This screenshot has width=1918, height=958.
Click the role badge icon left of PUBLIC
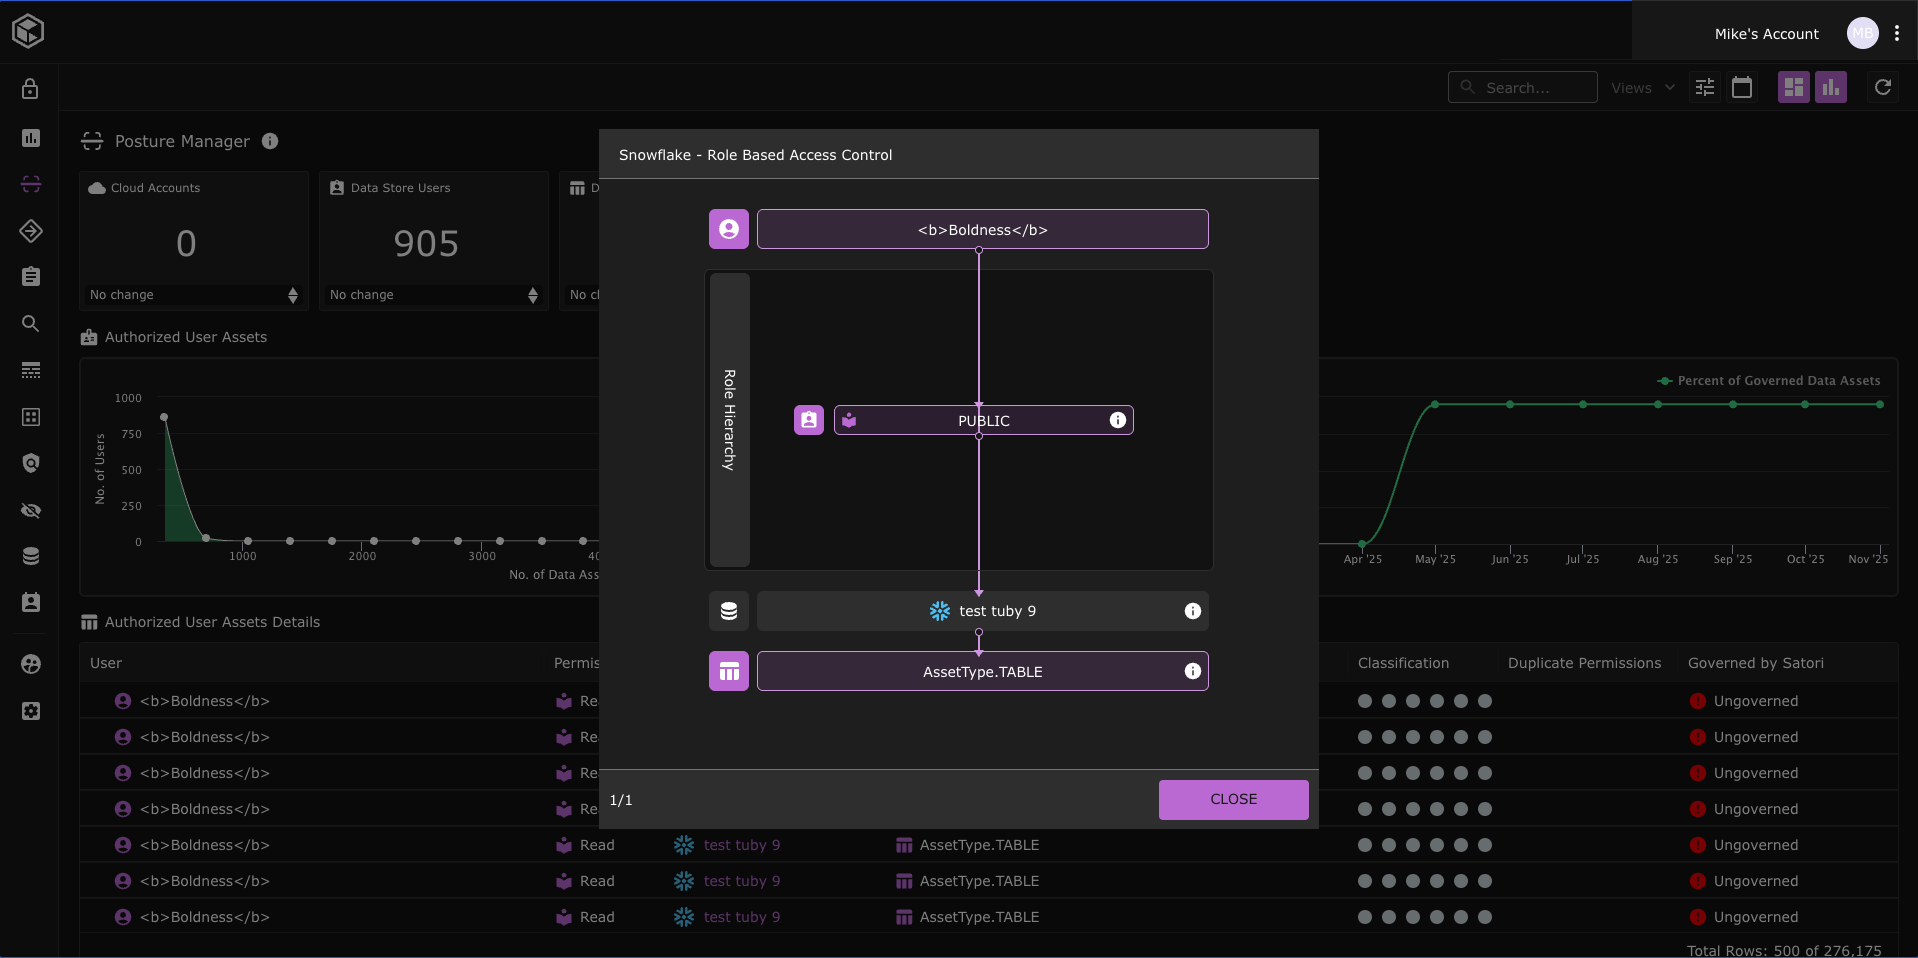[809, 420]
